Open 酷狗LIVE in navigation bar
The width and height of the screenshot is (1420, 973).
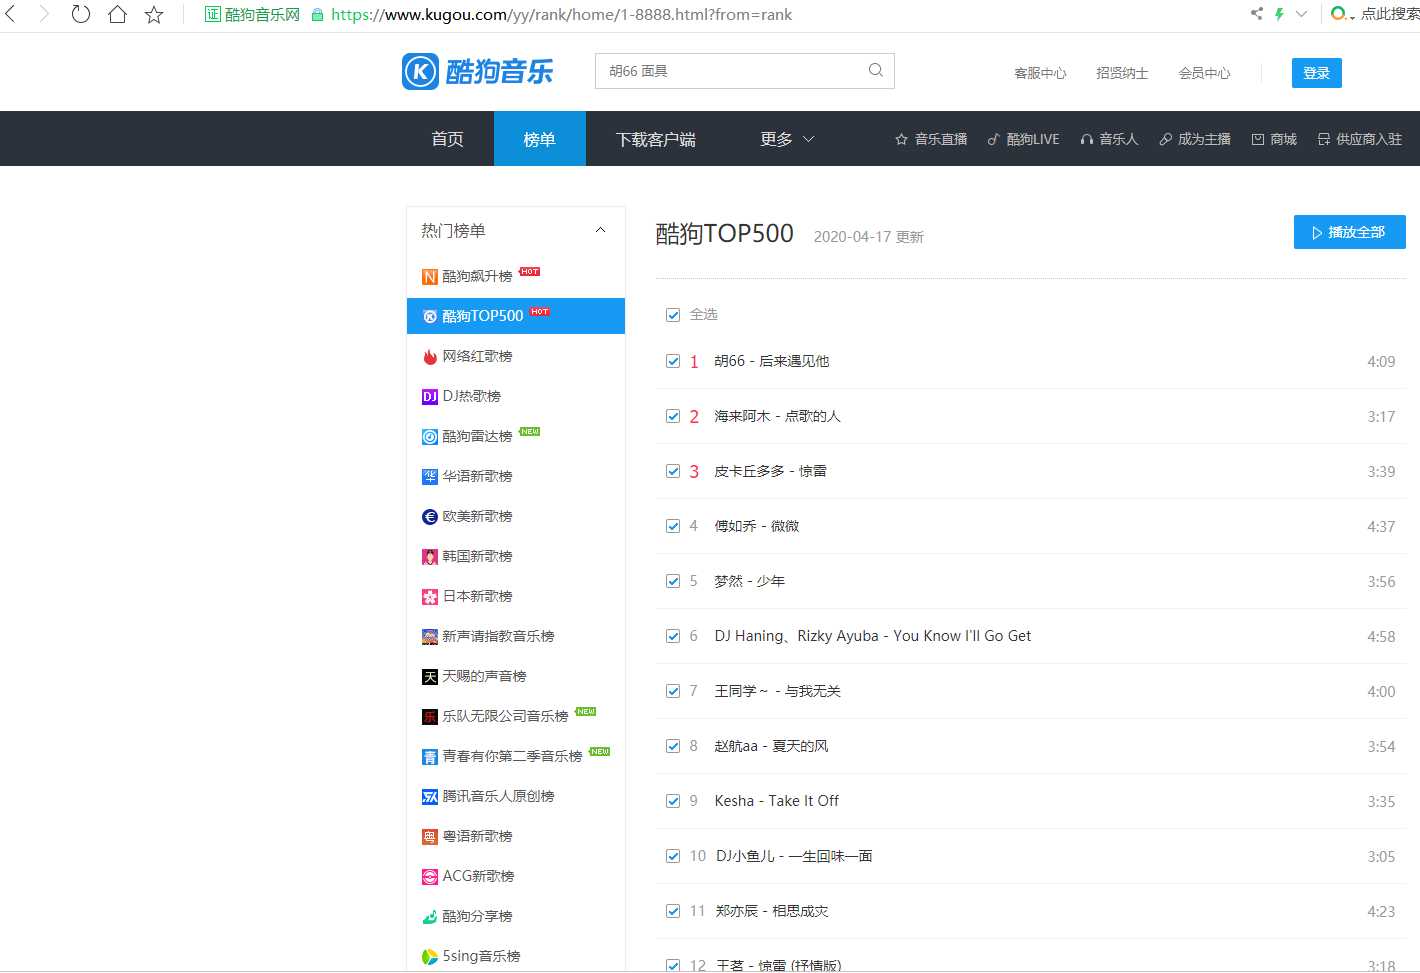tap(1023, 139)
